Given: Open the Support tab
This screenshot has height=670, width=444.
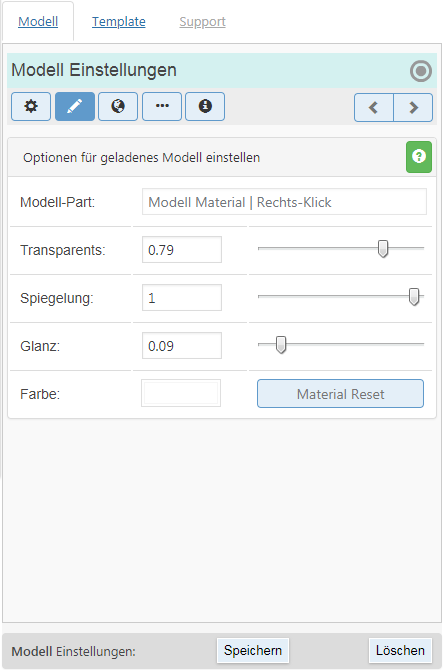Looking at the screenshot, I should coord(203,21).
